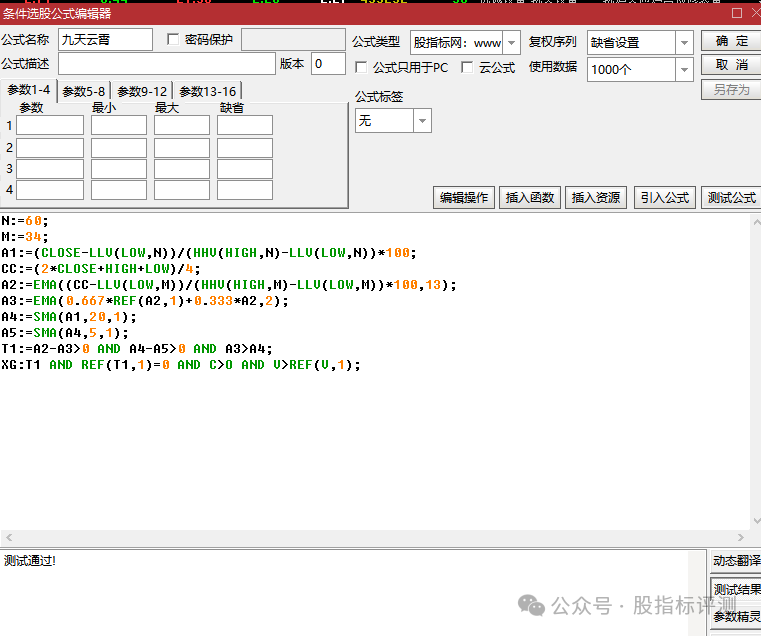Open the 插入函数 dialog
Viewport: 761px width, 636px height.
point(529,197)
